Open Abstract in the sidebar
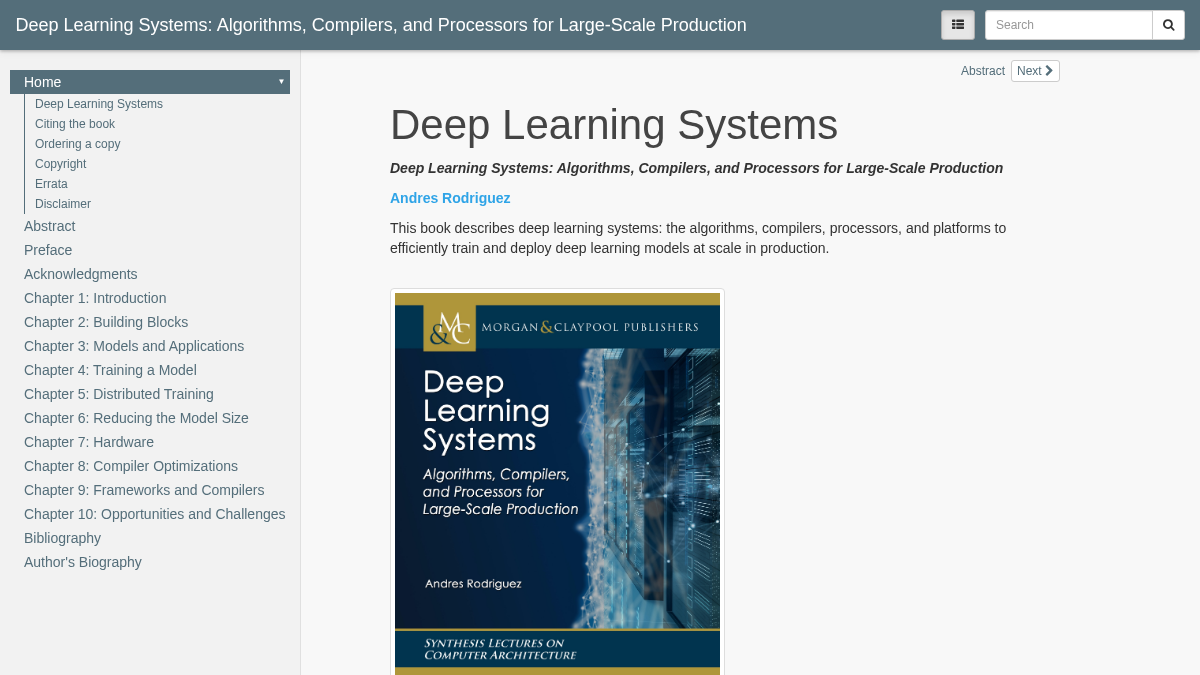This screenshot has height=675, width=1200. click(x=50, y=226)
